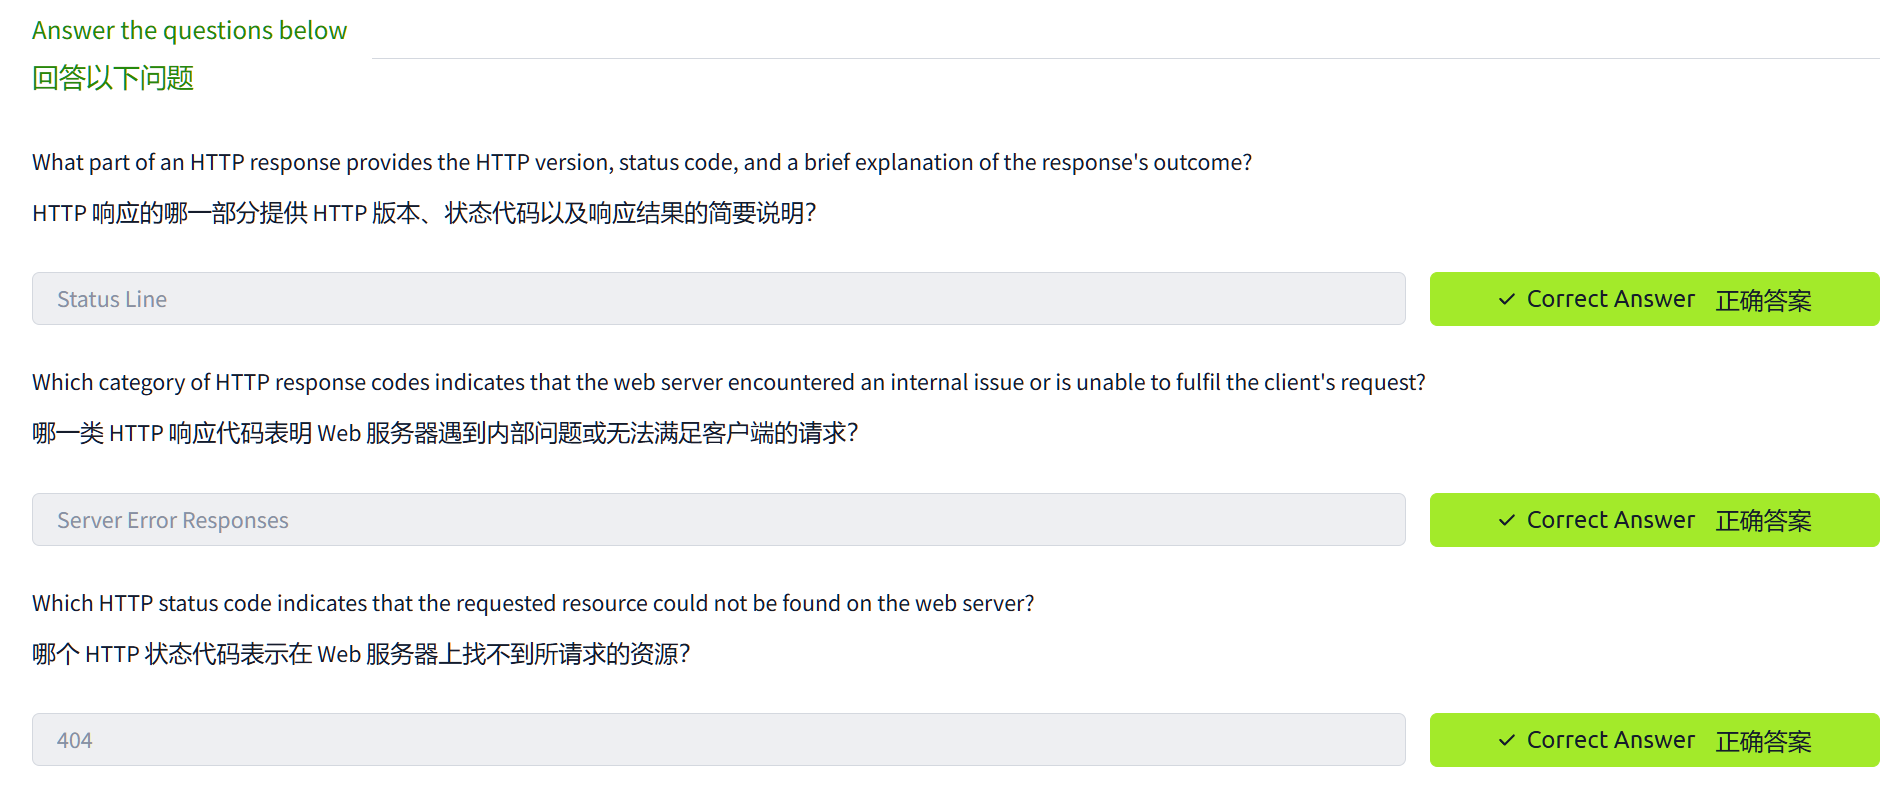Click the 'Answer the questions below' heading
This screenshot has width=1899, height=787.
click(x=189, y=31)
